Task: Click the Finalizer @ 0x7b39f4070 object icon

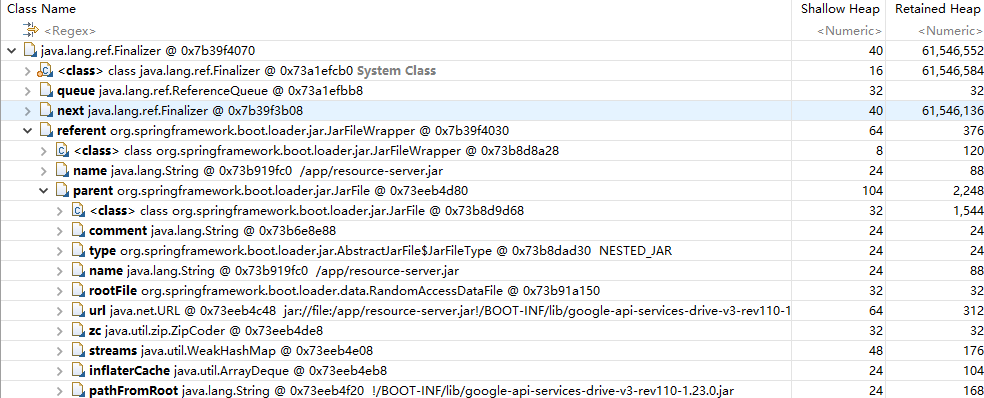Action: (29, 50)
